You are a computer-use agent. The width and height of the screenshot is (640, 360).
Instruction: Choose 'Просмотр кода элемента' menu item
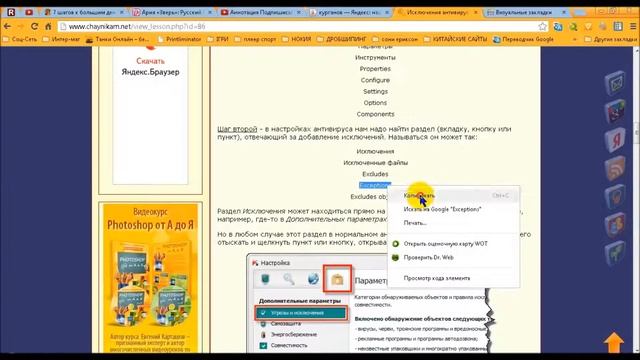coord(453,278)
